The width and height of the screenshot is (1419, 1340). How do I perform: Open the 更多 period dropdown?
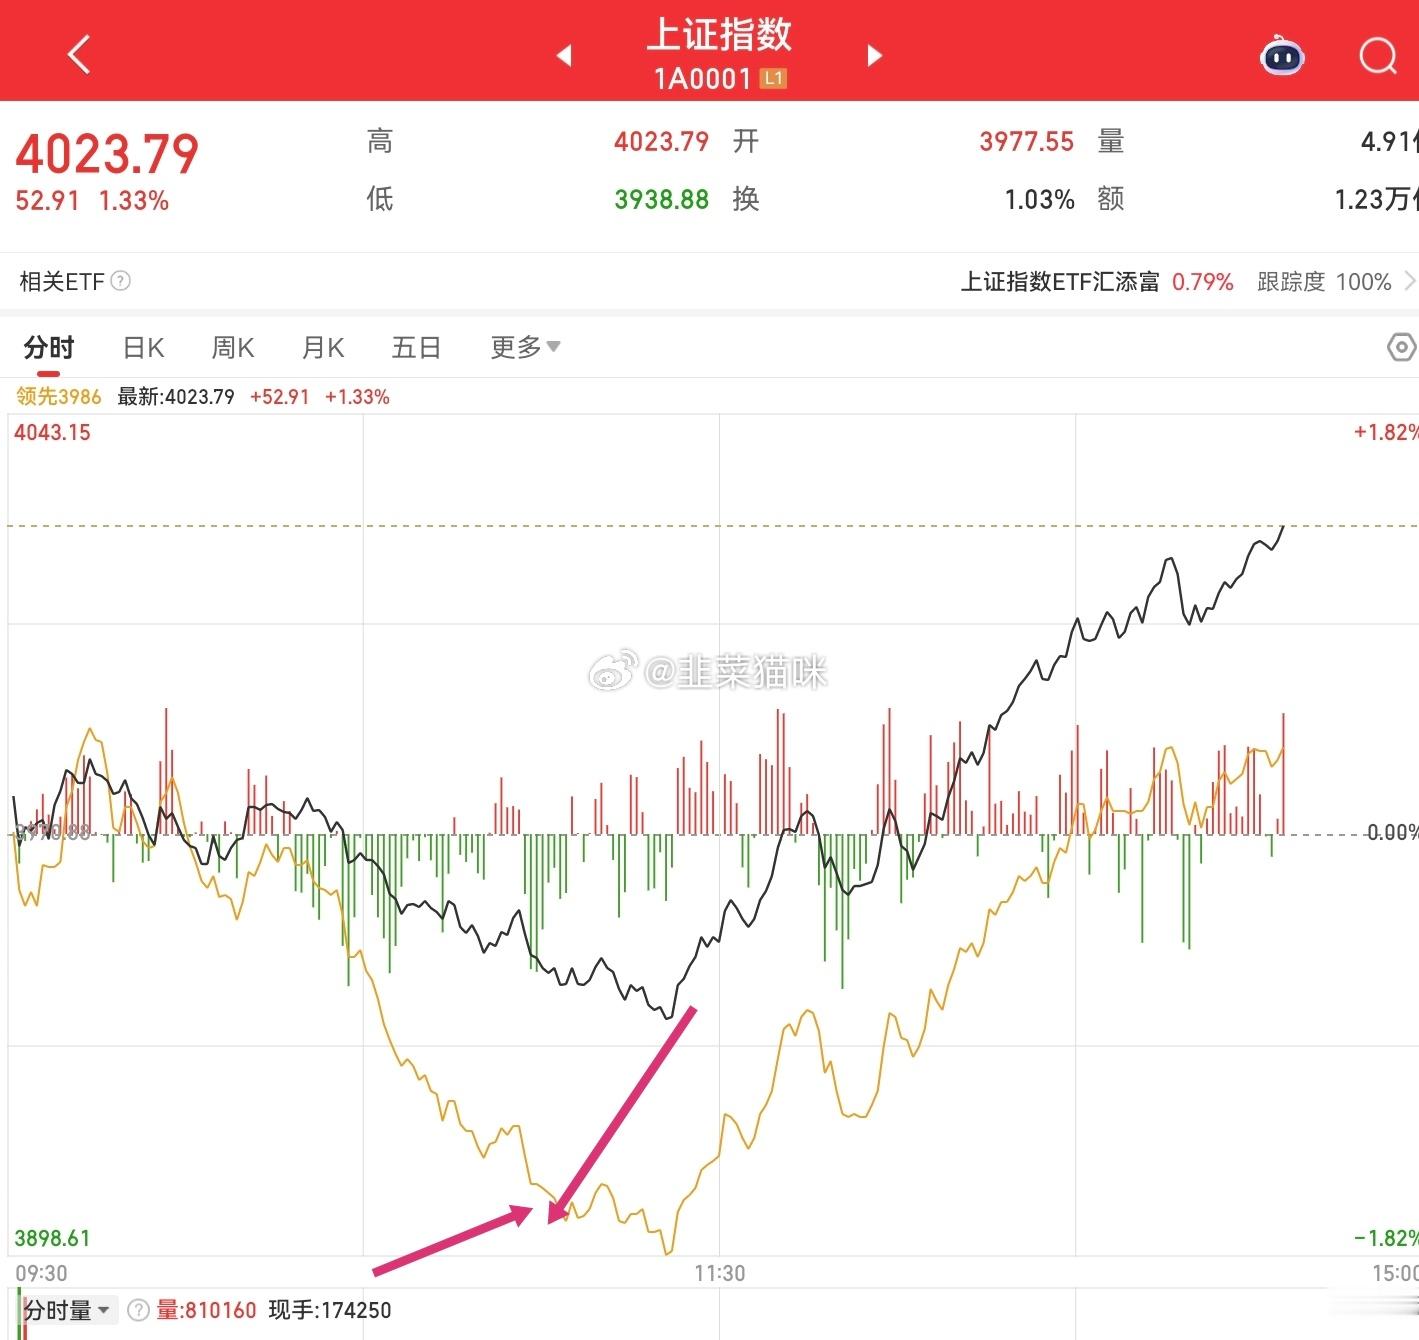[525, 347]
